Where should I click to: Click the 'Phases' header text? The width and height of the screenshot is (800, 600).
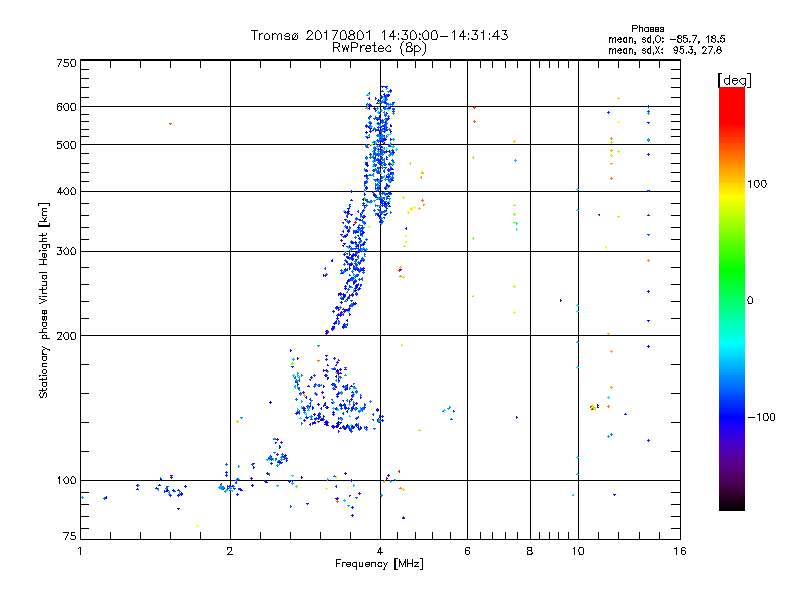click(647, 29)
